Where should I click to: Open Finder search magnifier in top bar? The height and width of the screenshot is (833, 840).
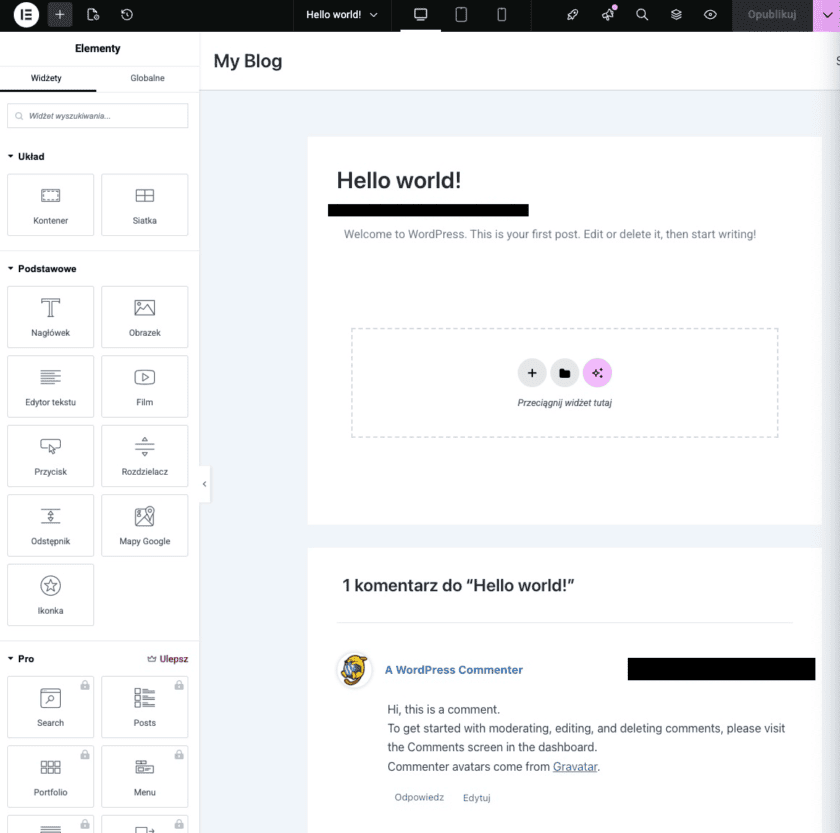tap(642, 15)
